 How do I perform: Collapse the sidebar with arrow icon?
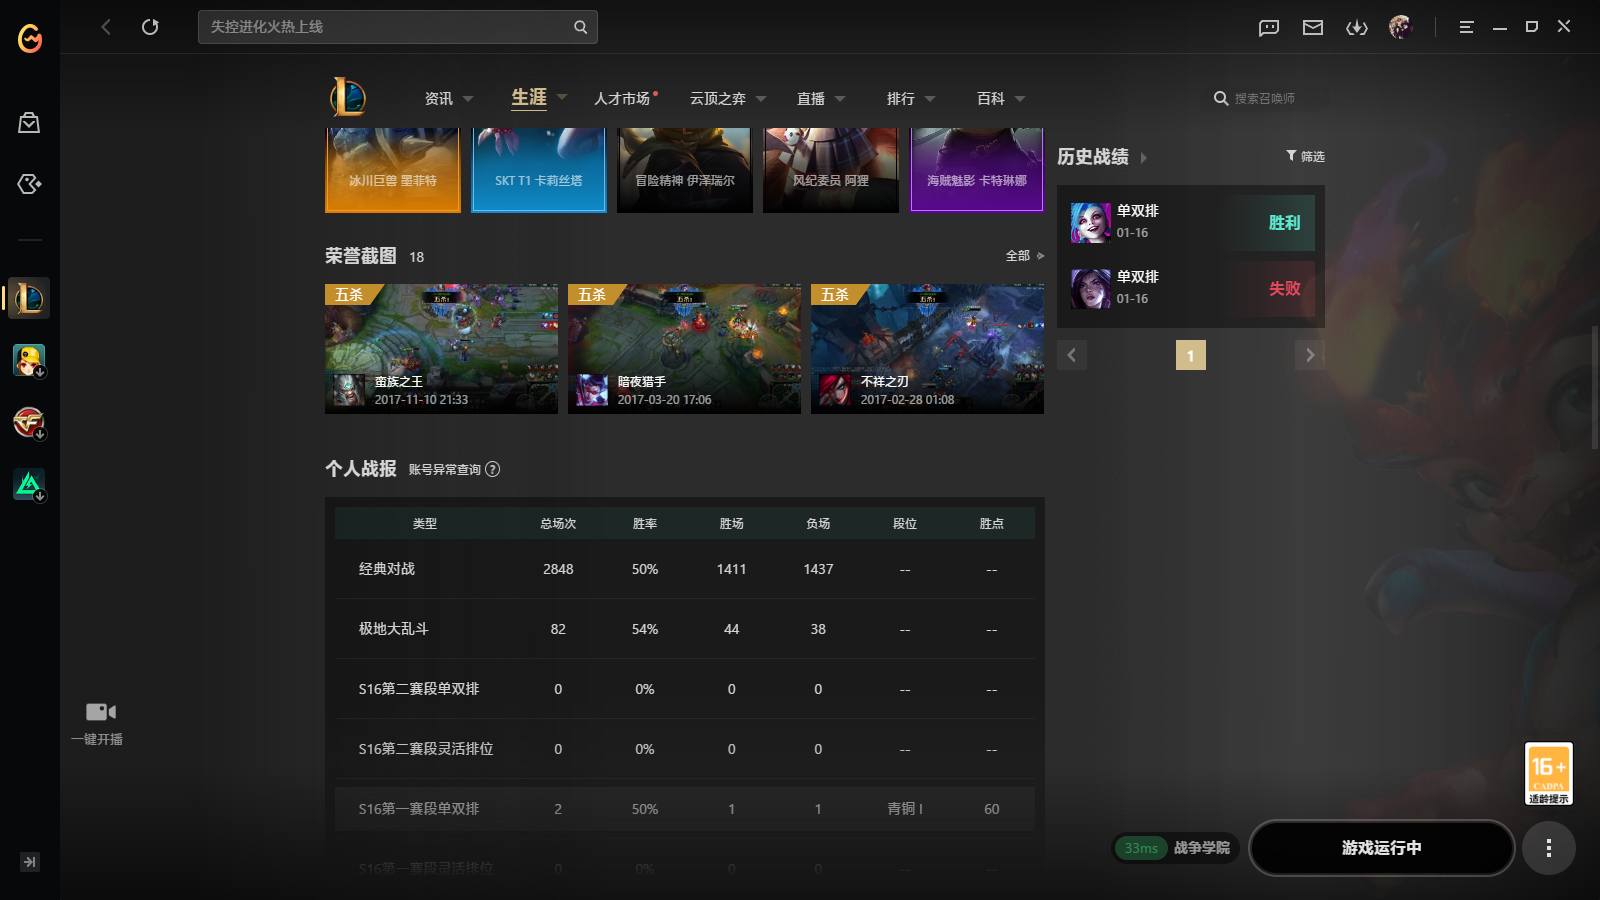(x=30, y=862)
